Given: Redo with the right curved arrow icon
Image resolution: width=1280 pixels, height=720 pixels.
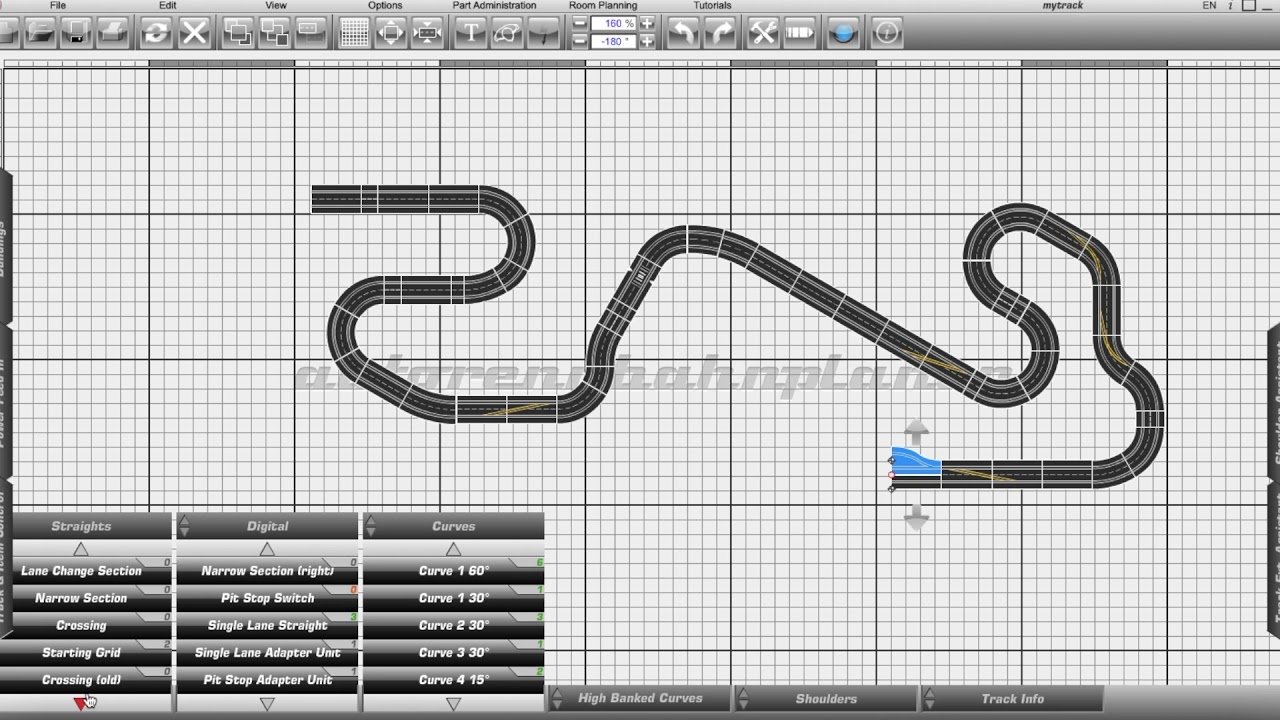Looking at the screenshot, I should pos(719,33).
